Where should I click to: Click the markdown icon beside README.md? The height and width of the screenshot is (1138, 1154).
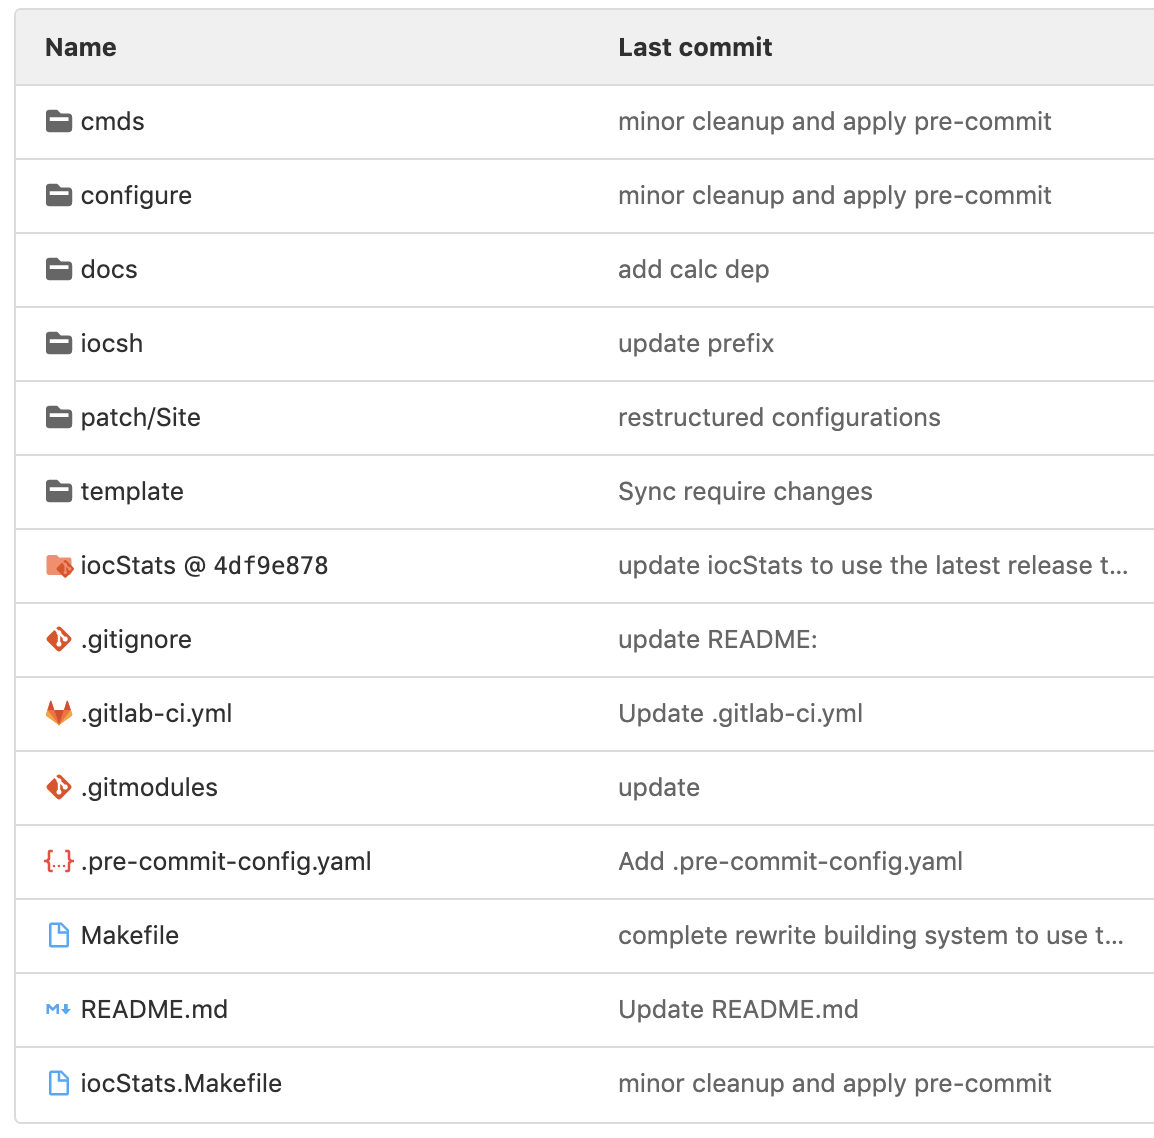coord(59,1010)
